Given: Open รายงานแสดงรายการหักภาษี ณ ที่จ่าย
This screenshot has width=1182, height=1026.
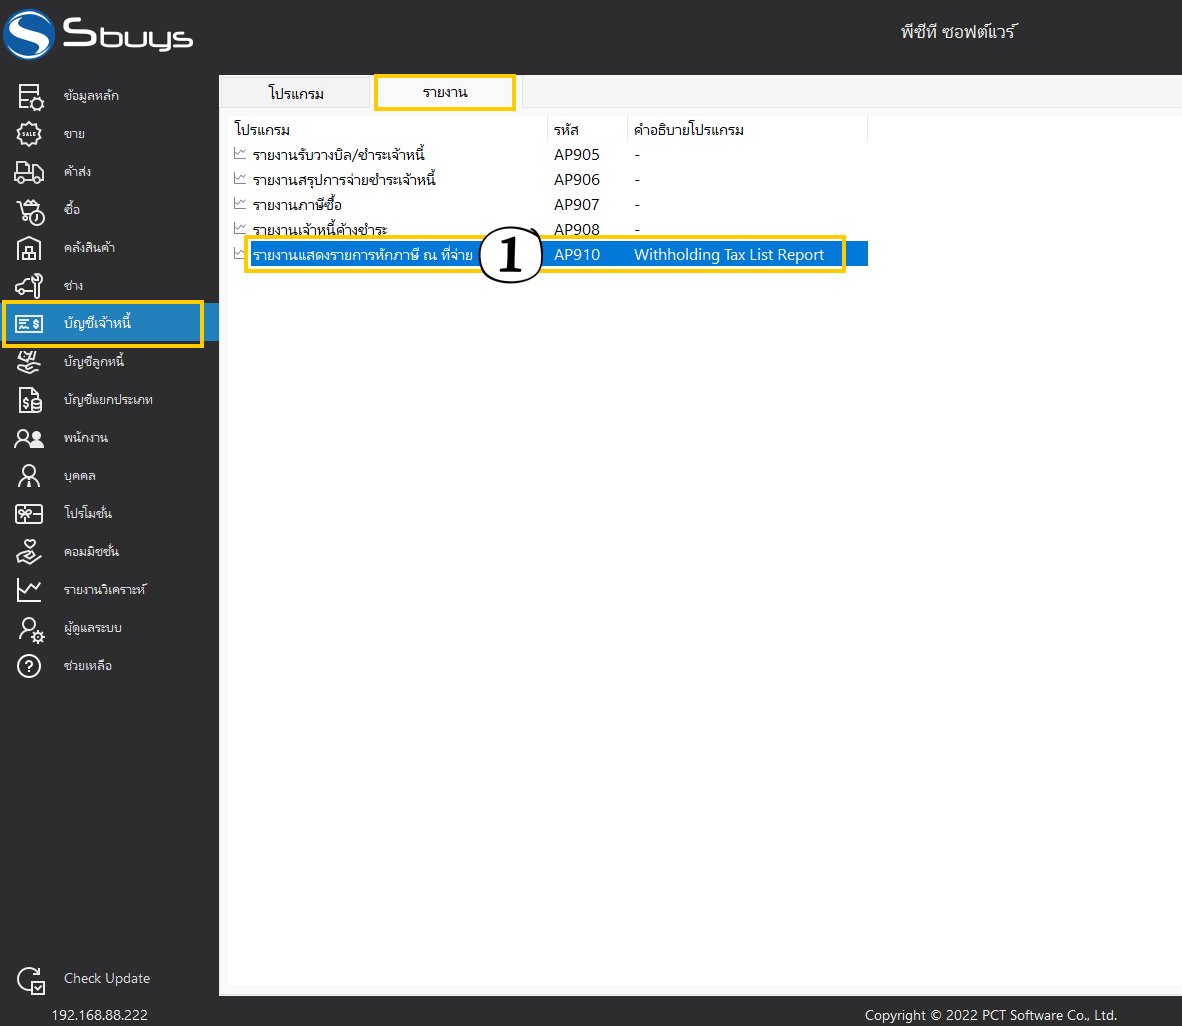Looking at the screenshot, I should [x=363, y=255].
